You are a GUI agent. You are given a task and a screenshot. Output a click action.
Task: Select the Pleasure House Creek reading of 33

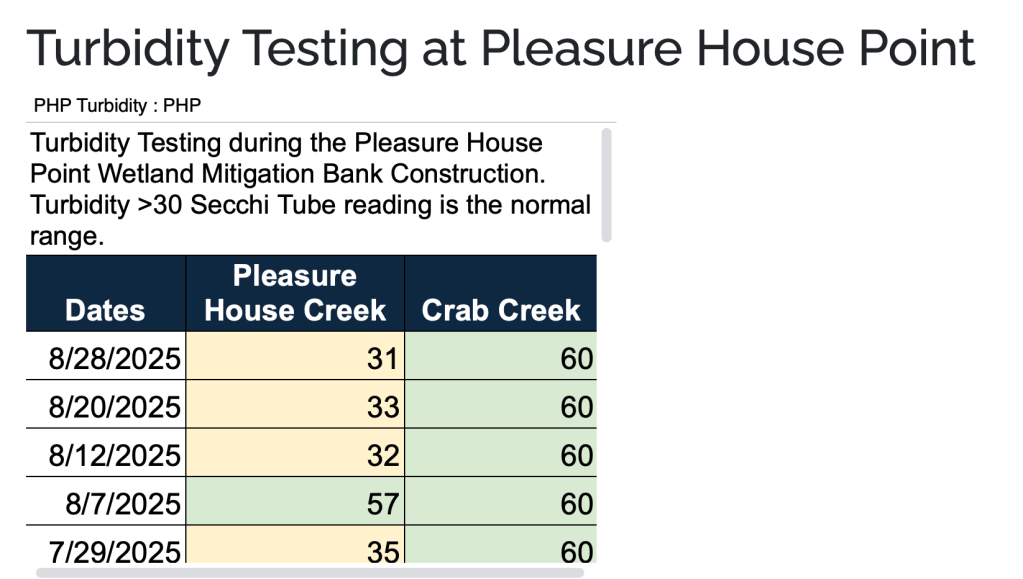pos(295,407)
